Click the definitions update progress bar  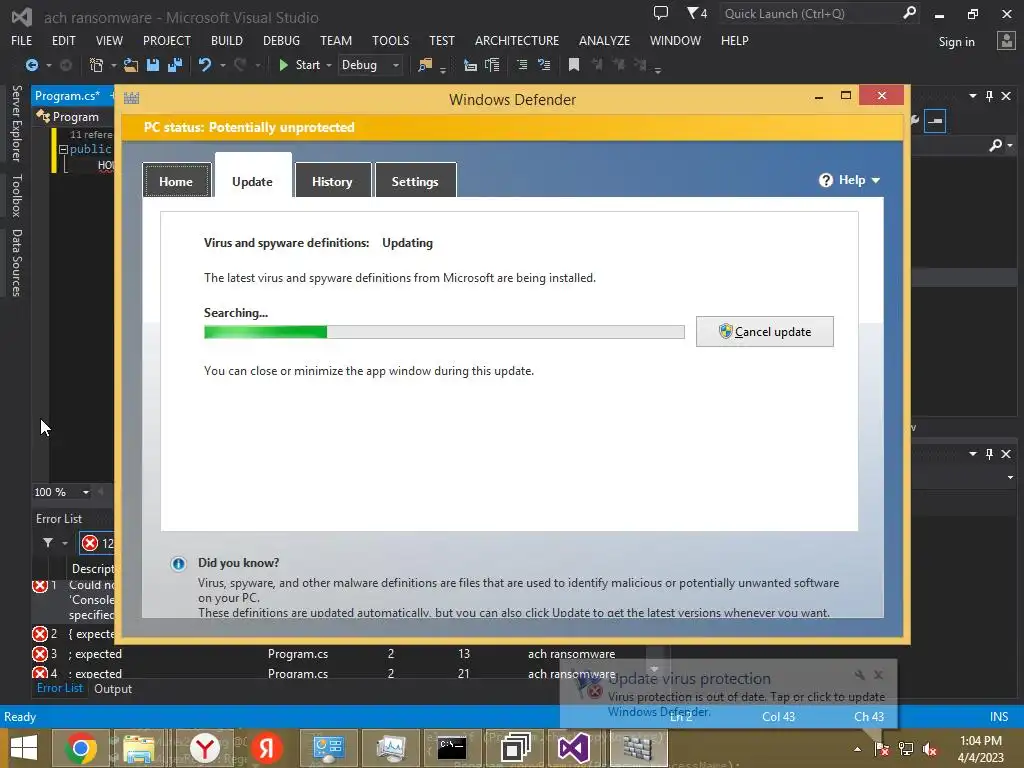[x=444, y=332]
